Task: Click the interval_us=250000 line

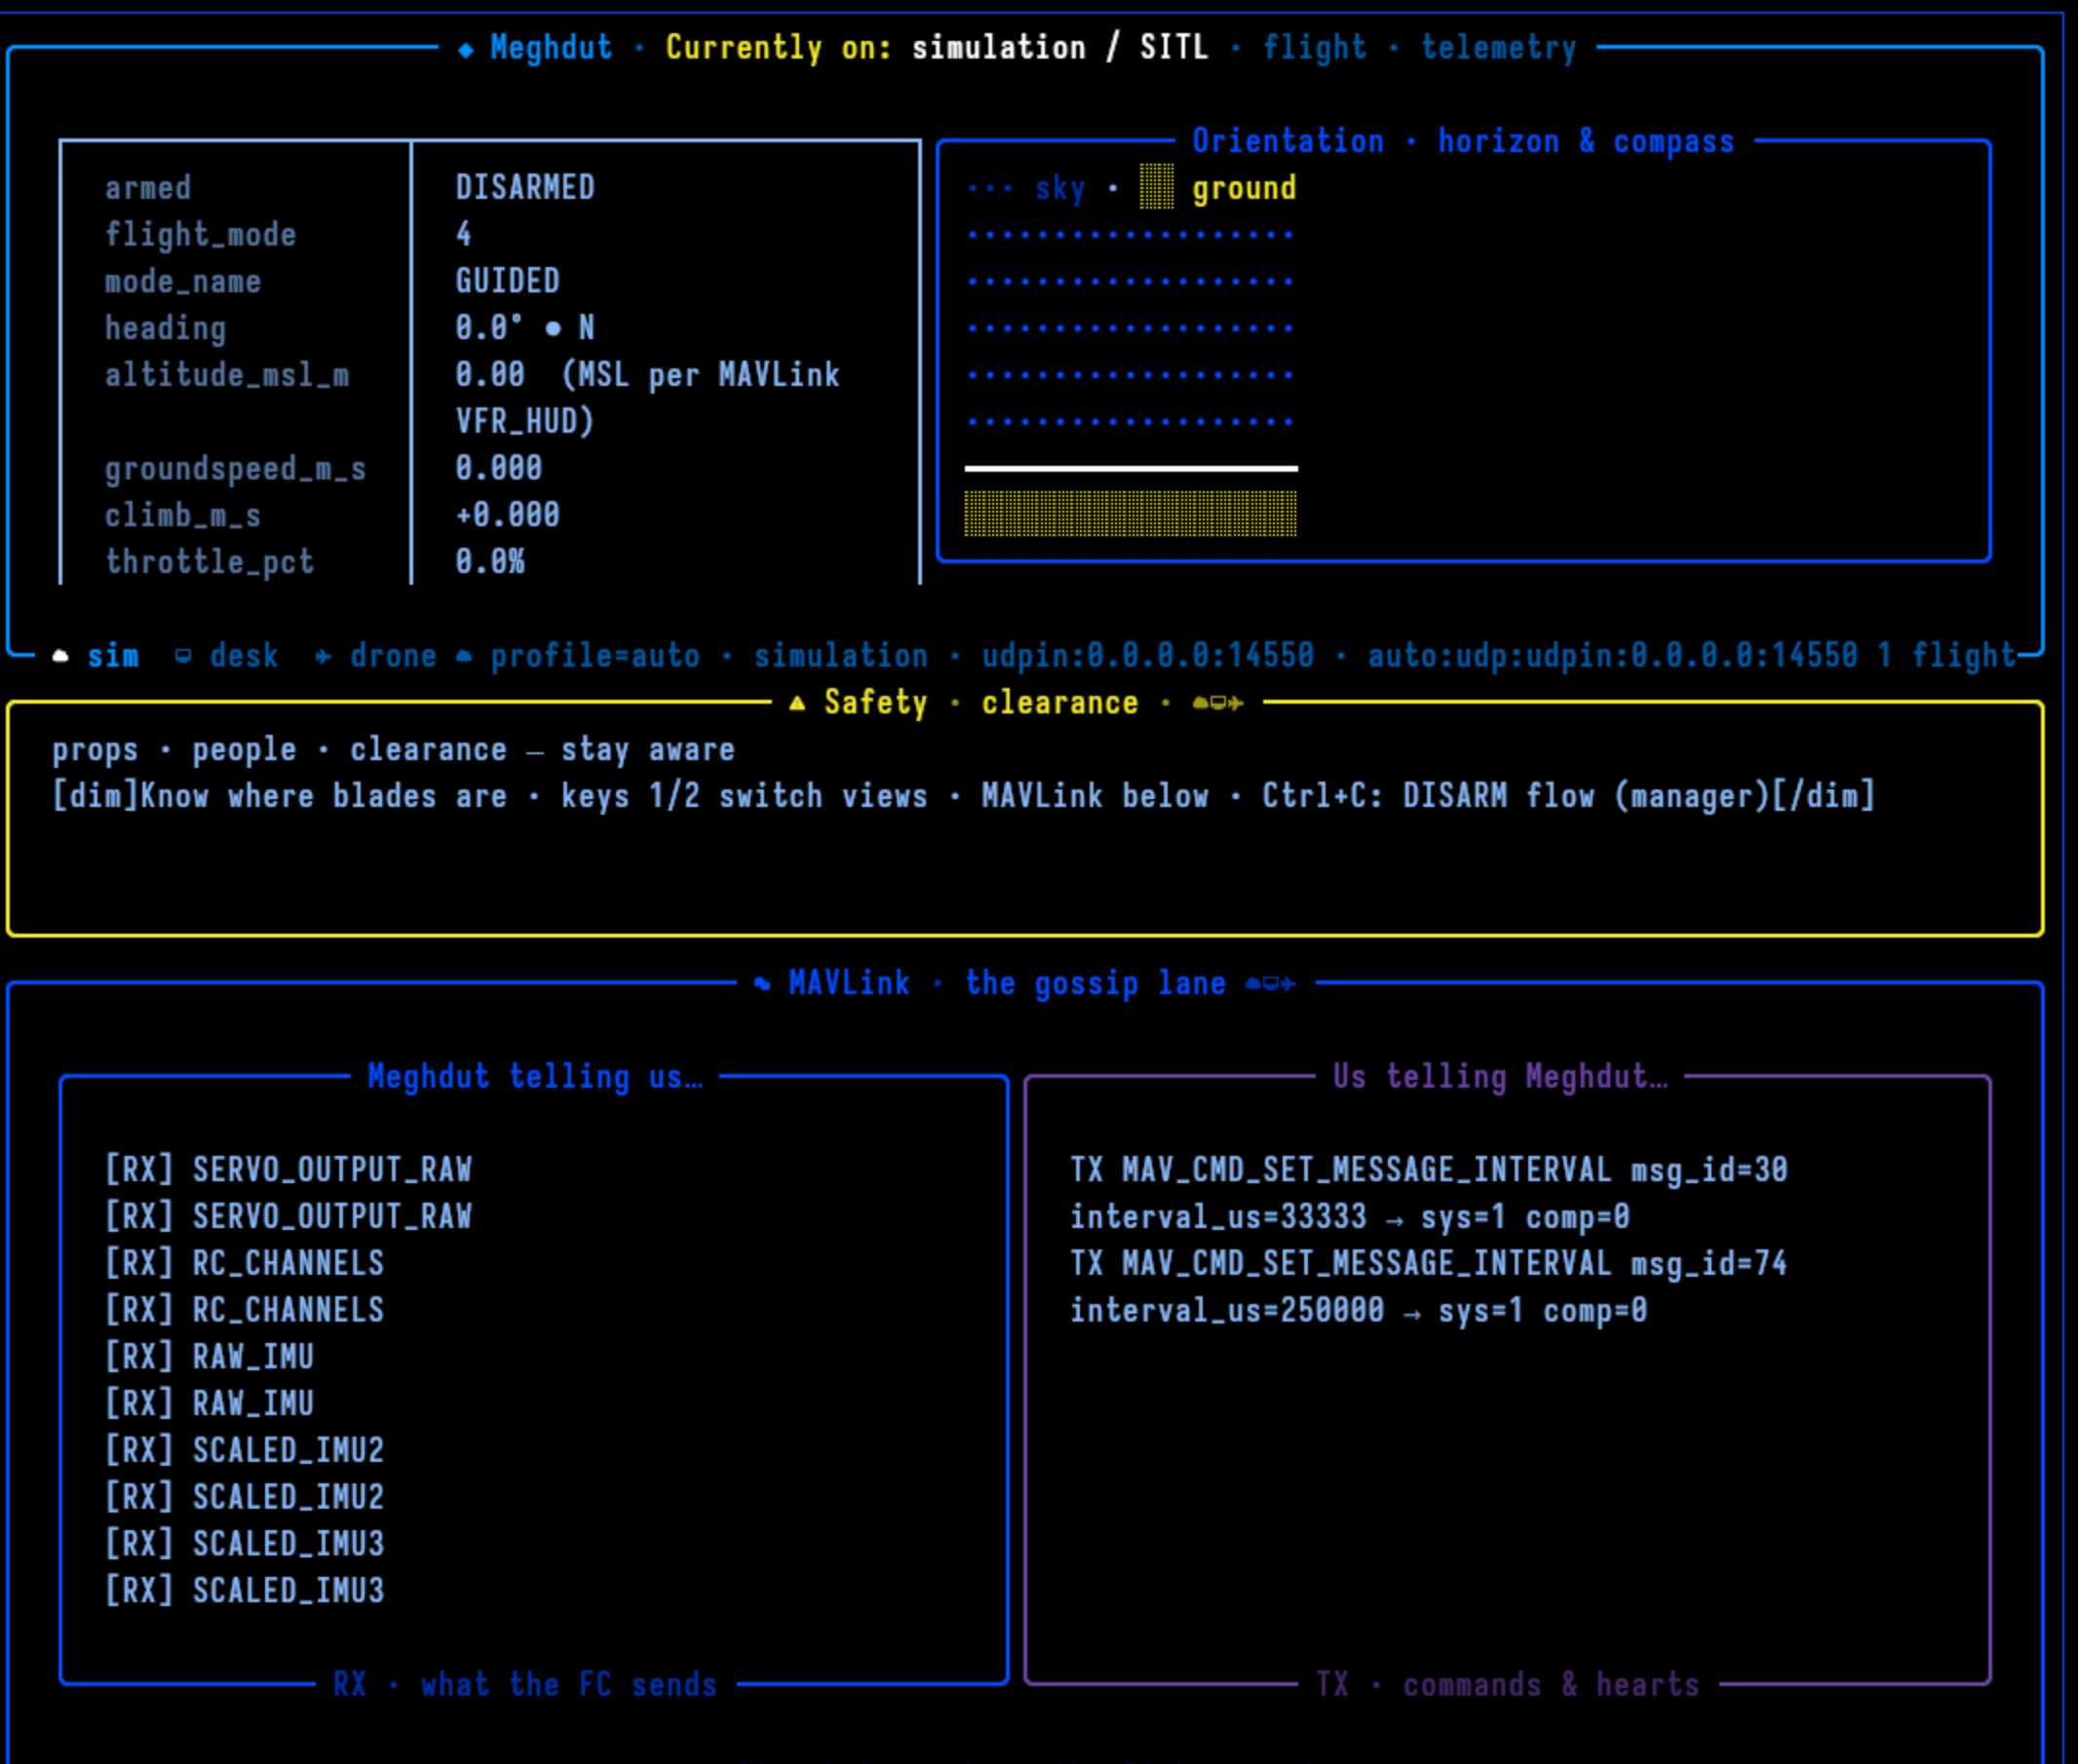Action: pyautogui.click(x=1359, y=1311)
